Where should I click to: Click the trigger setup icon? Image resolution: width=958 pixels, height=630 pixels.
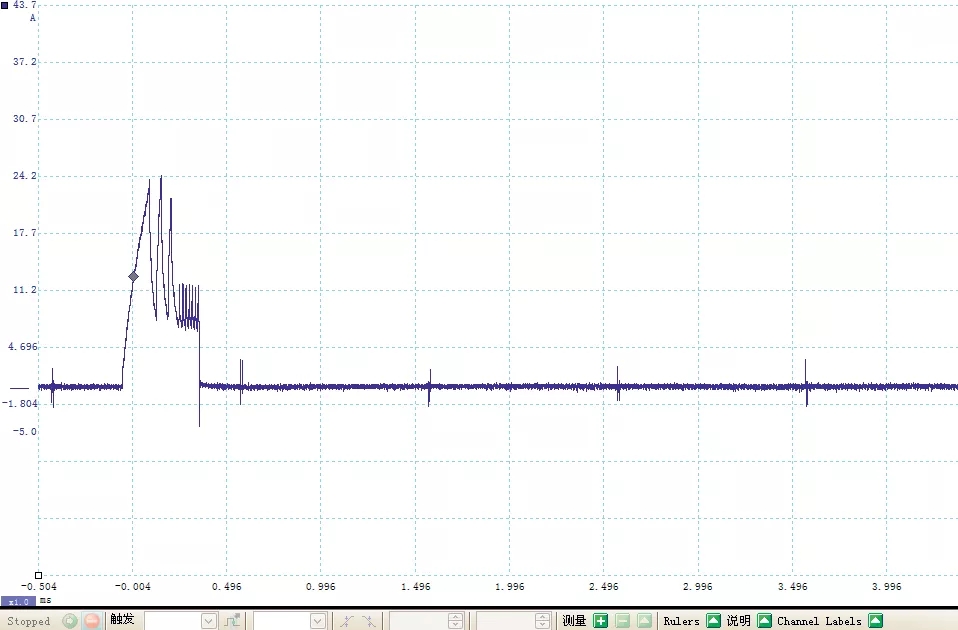232,621
